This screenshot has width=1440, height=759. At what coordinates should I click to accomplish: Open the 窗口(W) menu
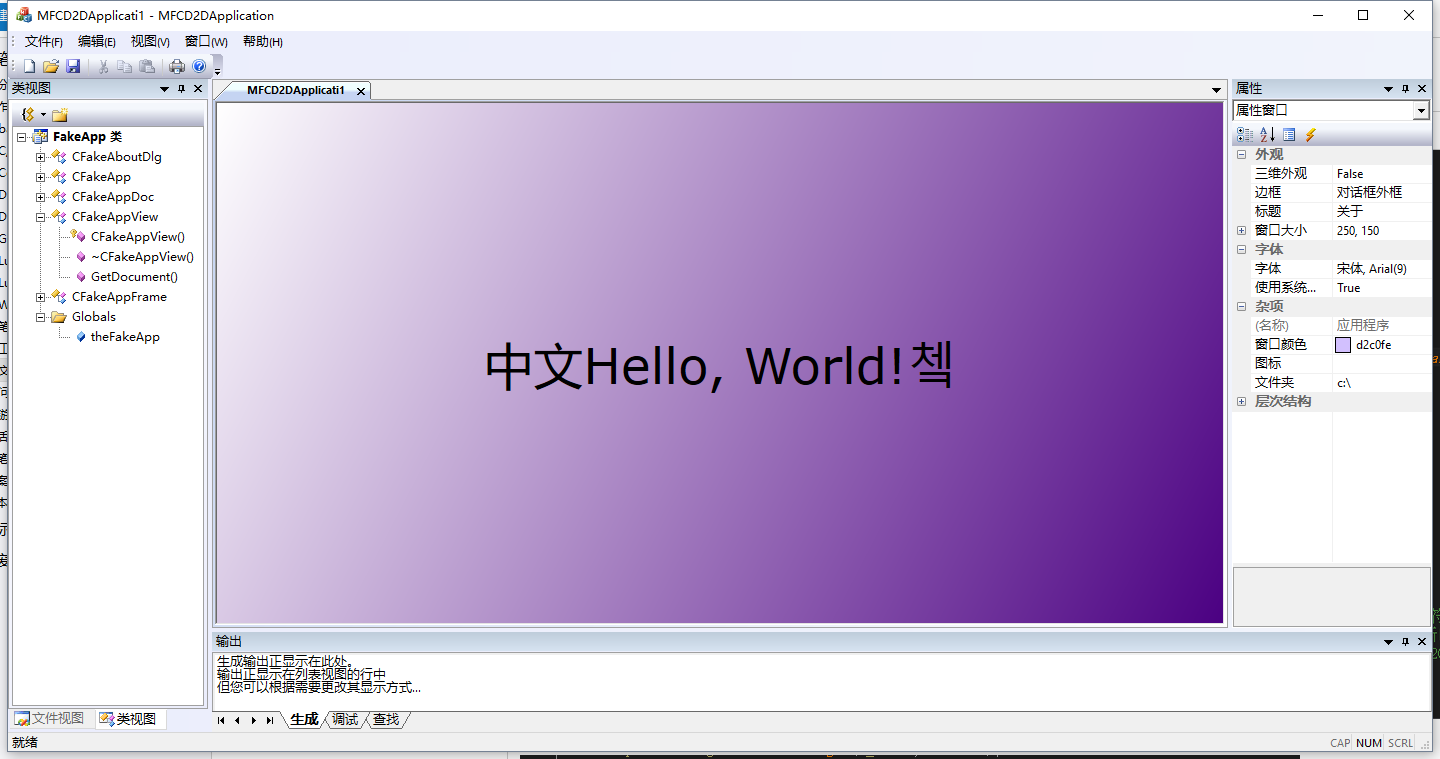pos(206,41)
